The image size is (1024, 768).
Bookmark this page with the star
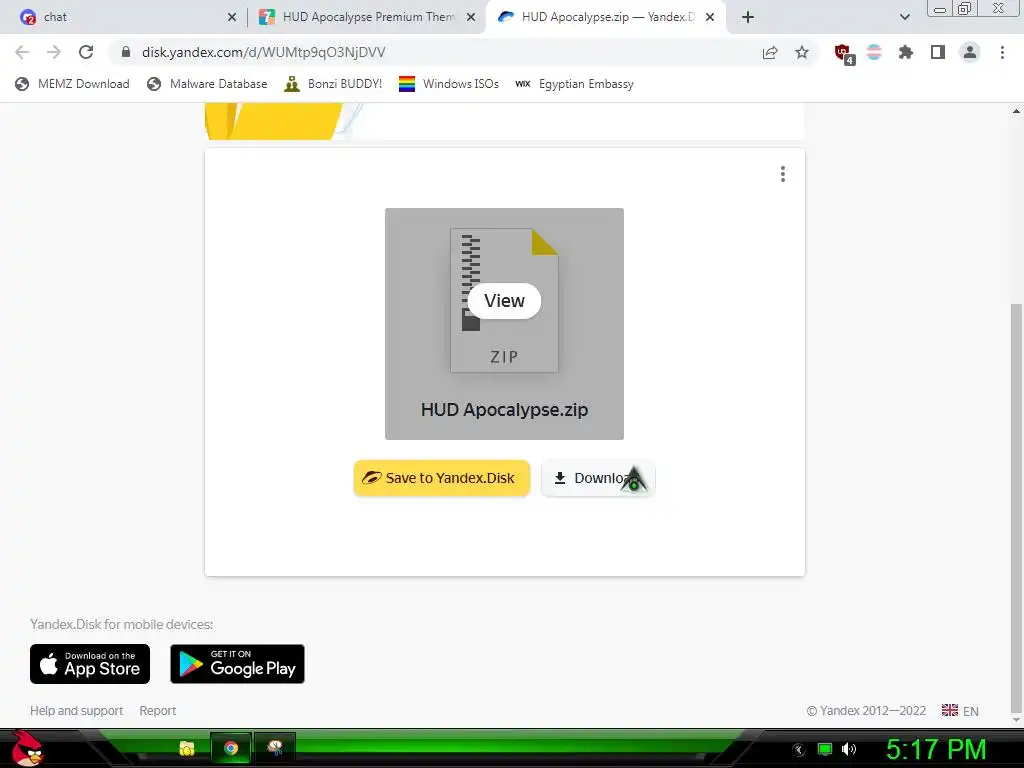pos(802,52)
